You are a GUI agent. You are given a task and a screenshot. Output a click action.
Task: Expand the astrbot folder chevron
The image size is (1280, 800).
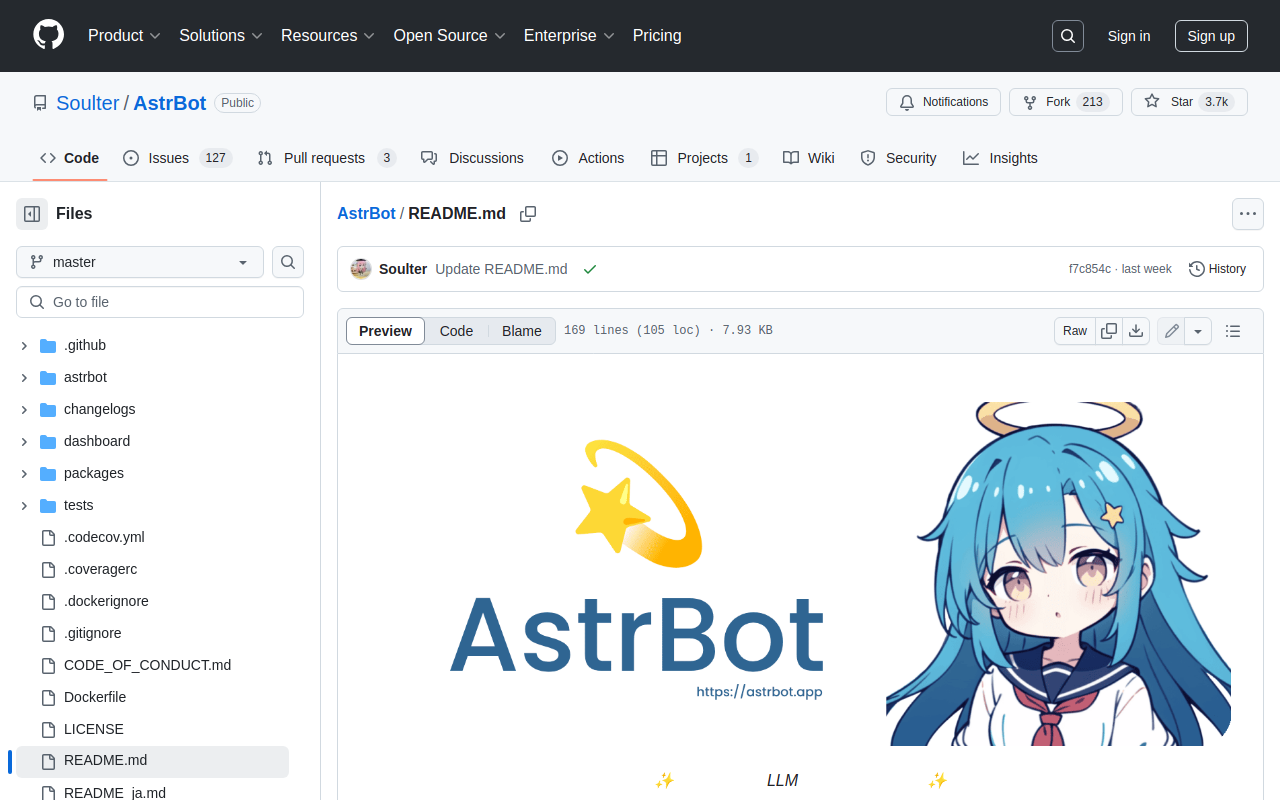click(x=24, y=378)
